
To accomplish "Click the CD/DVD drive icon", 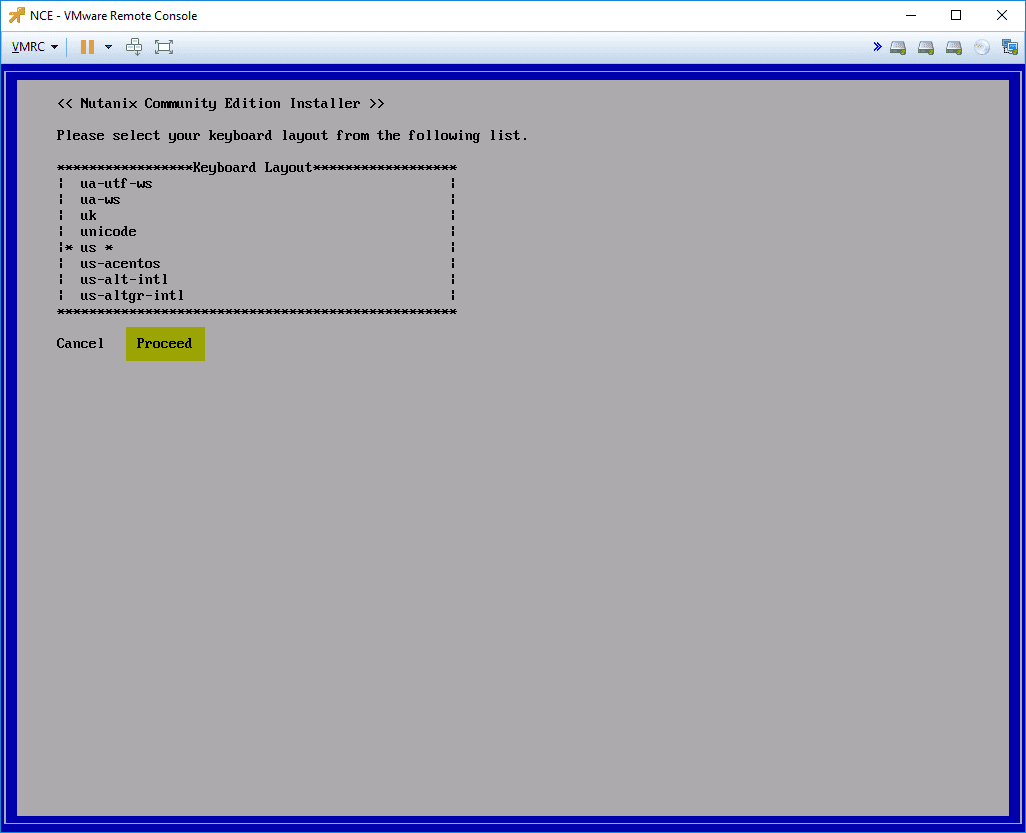I will (981, 46).
